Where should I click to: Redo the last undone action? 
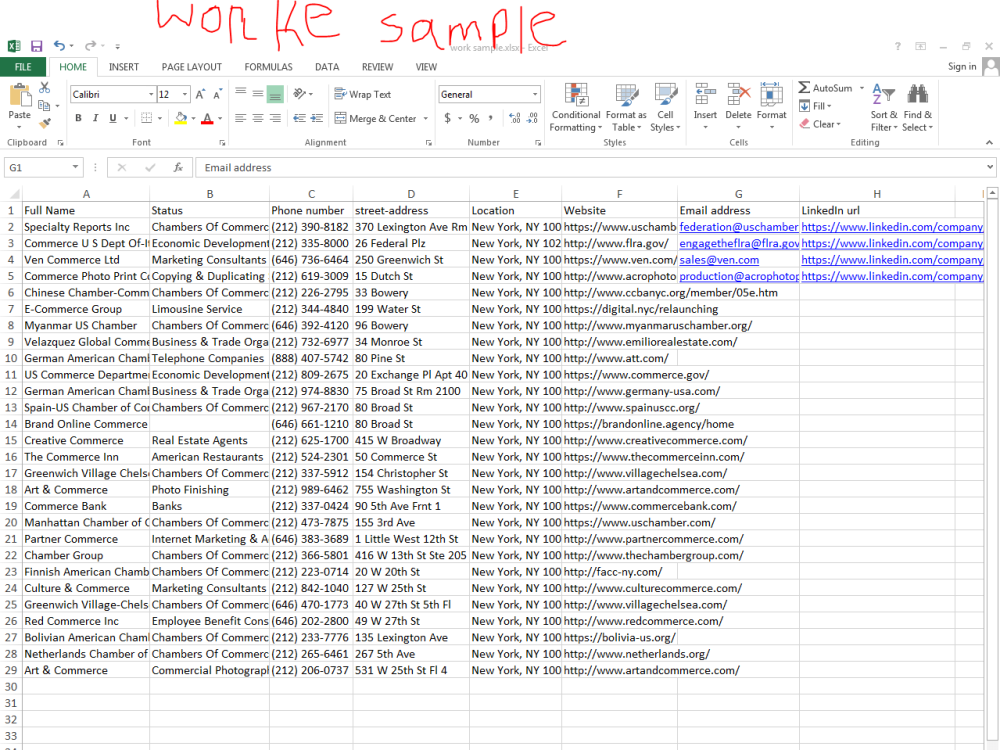pos(91,45)
